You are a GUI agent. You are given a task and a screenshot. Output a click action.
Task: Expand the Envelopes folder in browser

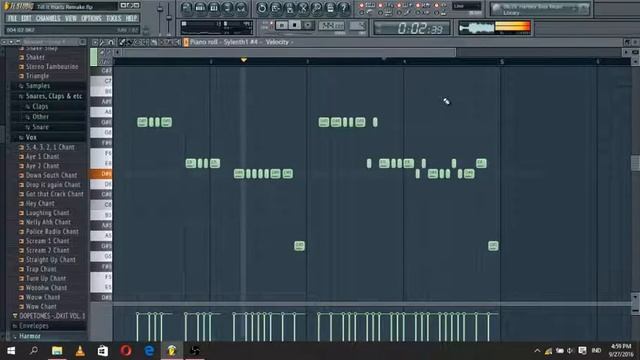pyautogui.click(x=33, y=326)
